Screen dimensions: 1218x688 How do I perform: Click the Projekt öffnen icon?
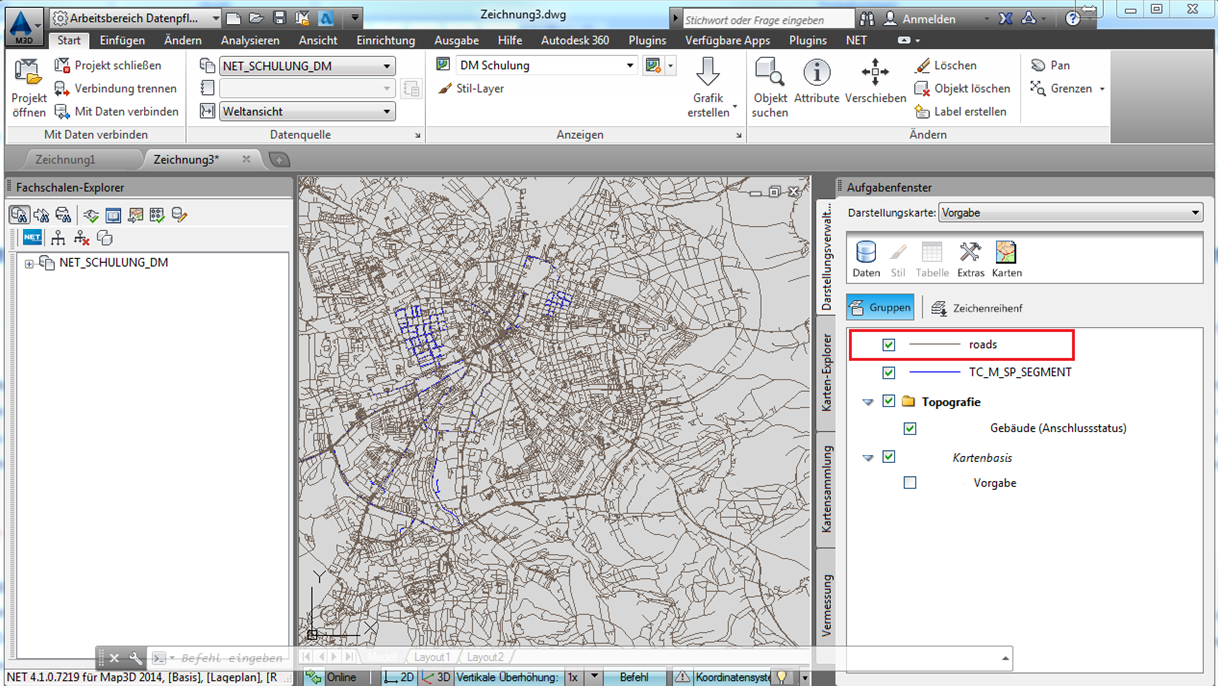click(x=29, y=88)
